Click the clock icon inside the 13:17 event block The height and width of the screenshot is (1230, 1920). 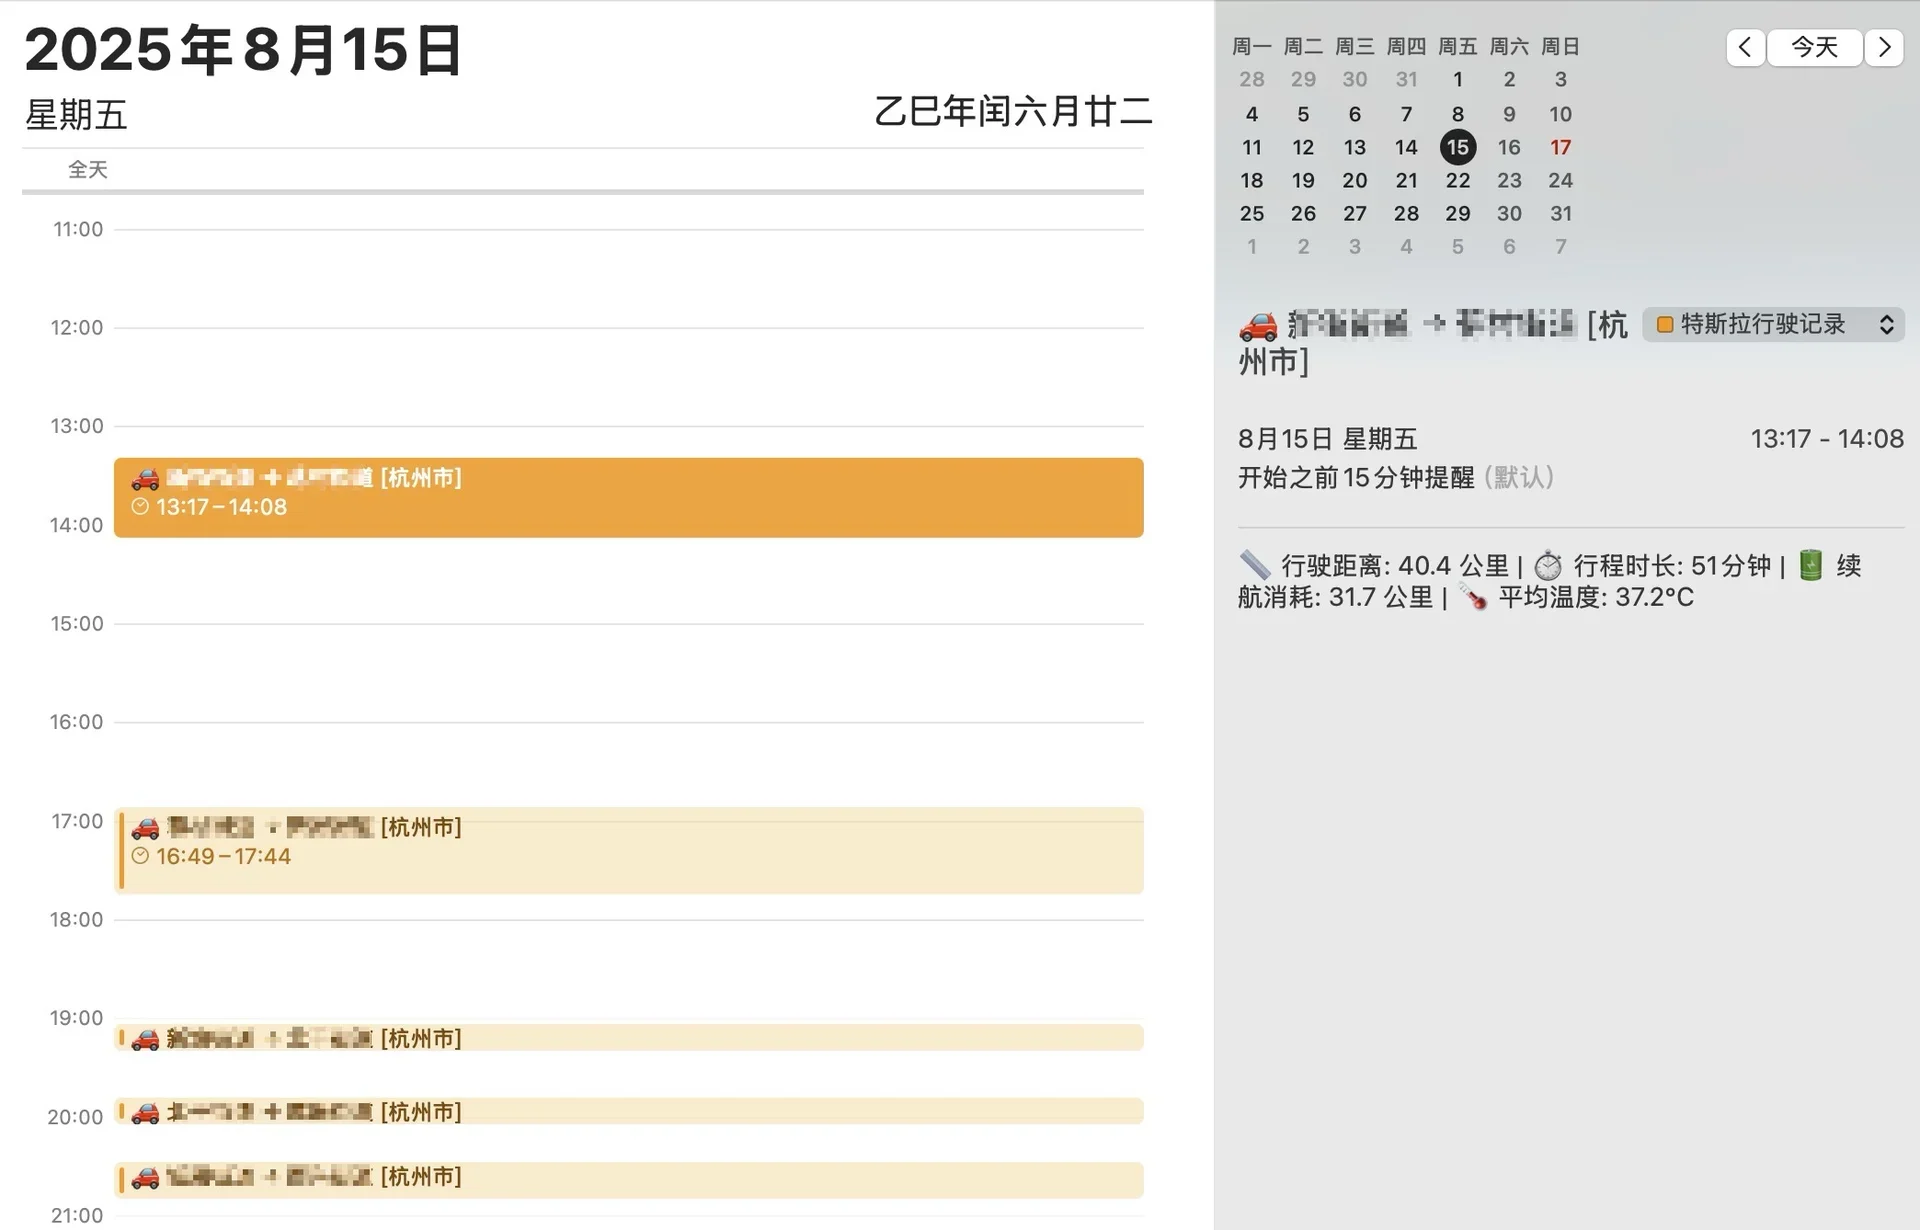point(140,507)
